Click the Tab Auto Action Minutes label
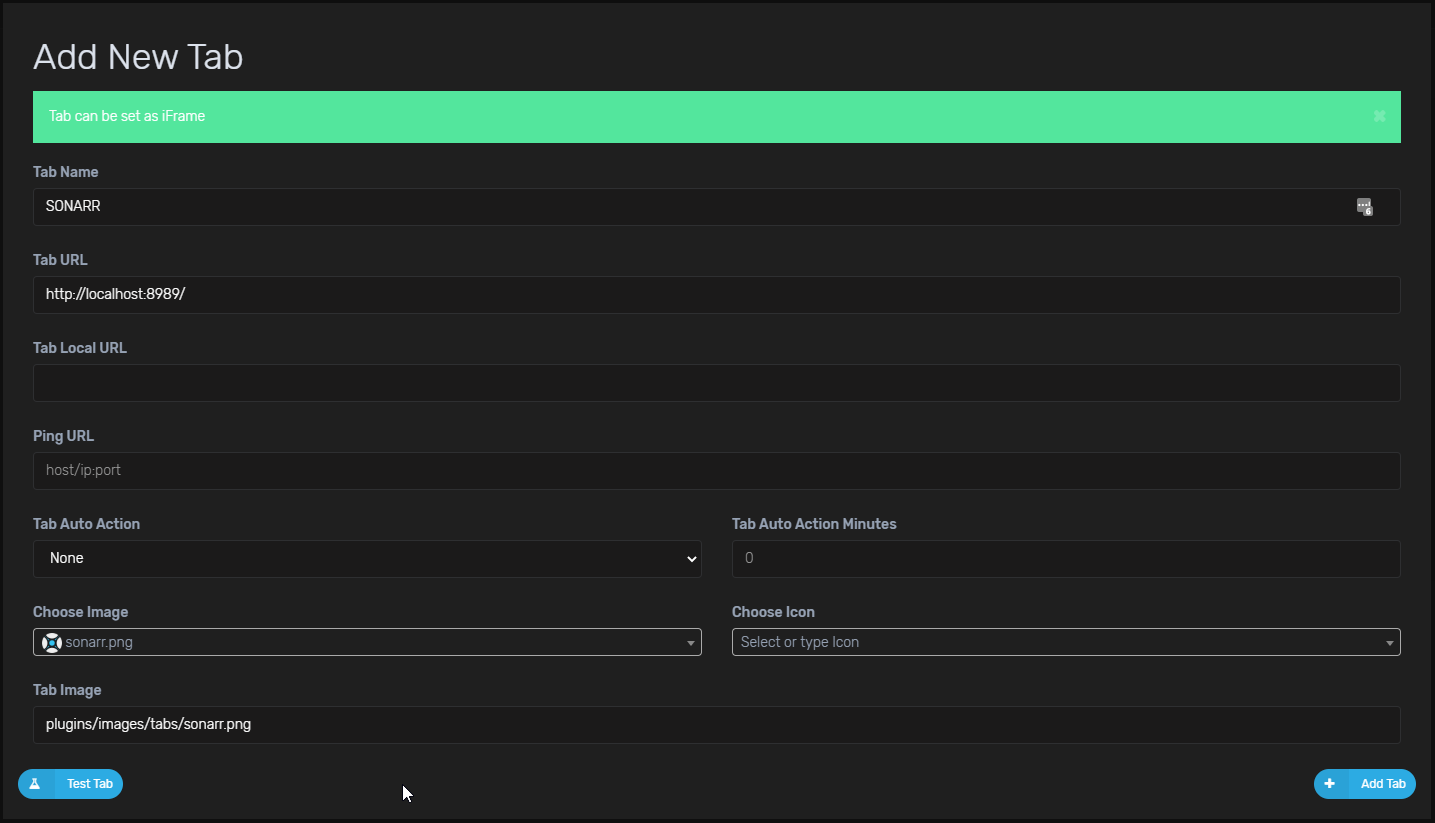This screenshot has width=1435, height=823. coord(814,524)
